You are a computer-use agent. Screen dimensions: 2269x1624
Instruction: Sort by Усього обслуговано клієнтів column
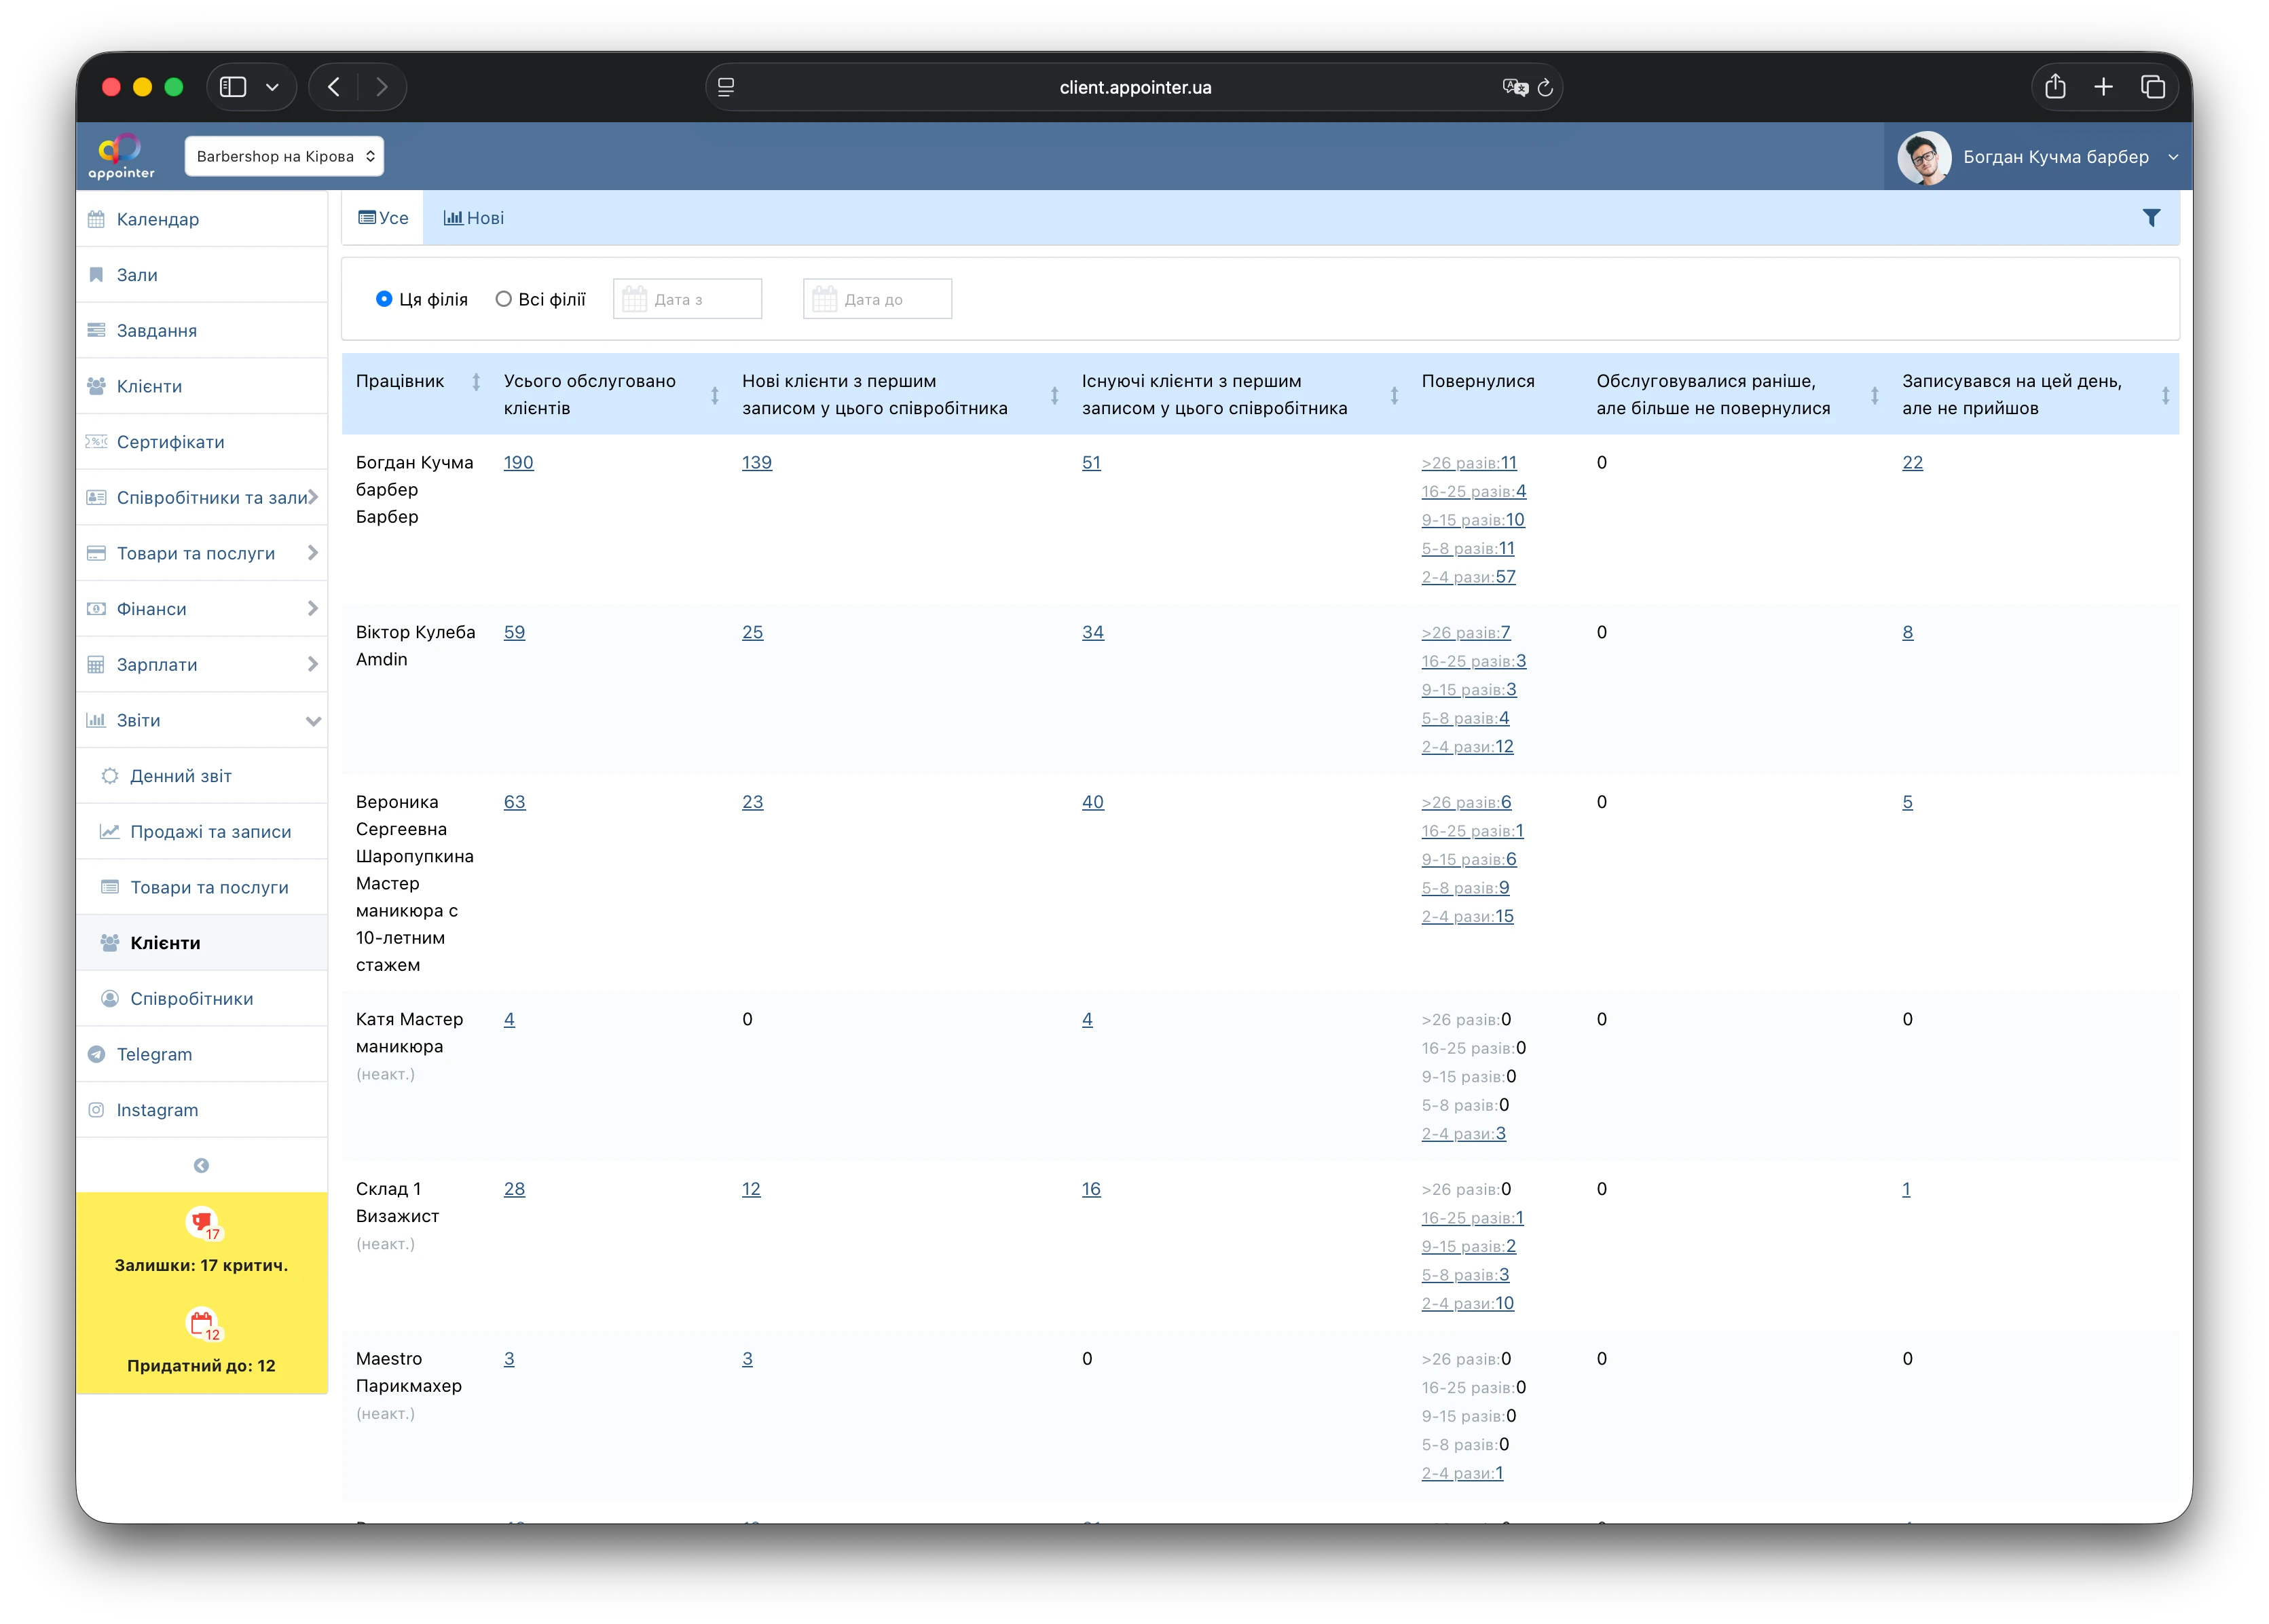[x=715, y=395]
